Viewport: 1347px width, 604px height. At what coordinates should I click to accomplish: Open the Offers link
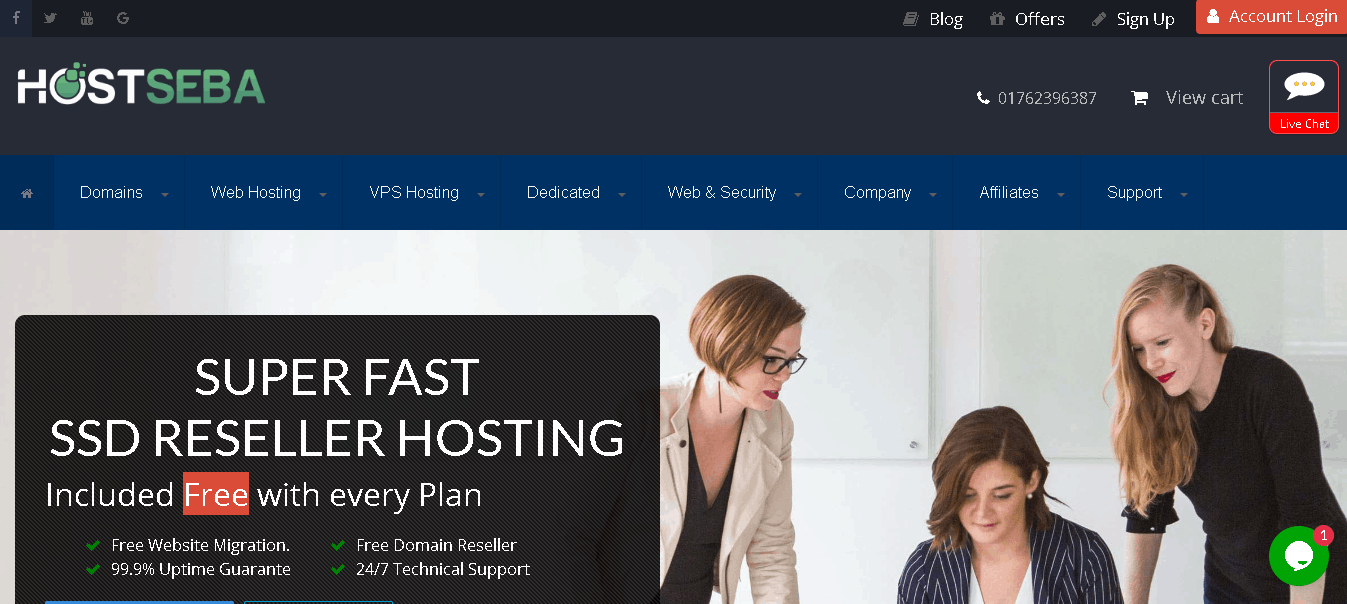pos(1040,19)
